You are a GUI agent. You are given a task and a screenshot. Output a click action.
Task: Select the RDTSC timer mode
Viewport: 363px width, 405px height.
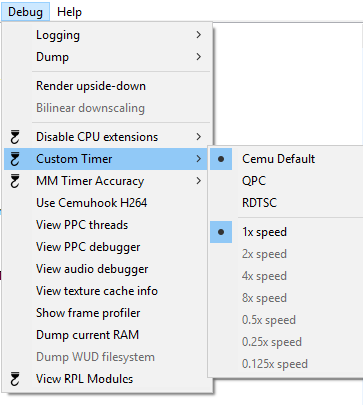coord(259,203)
